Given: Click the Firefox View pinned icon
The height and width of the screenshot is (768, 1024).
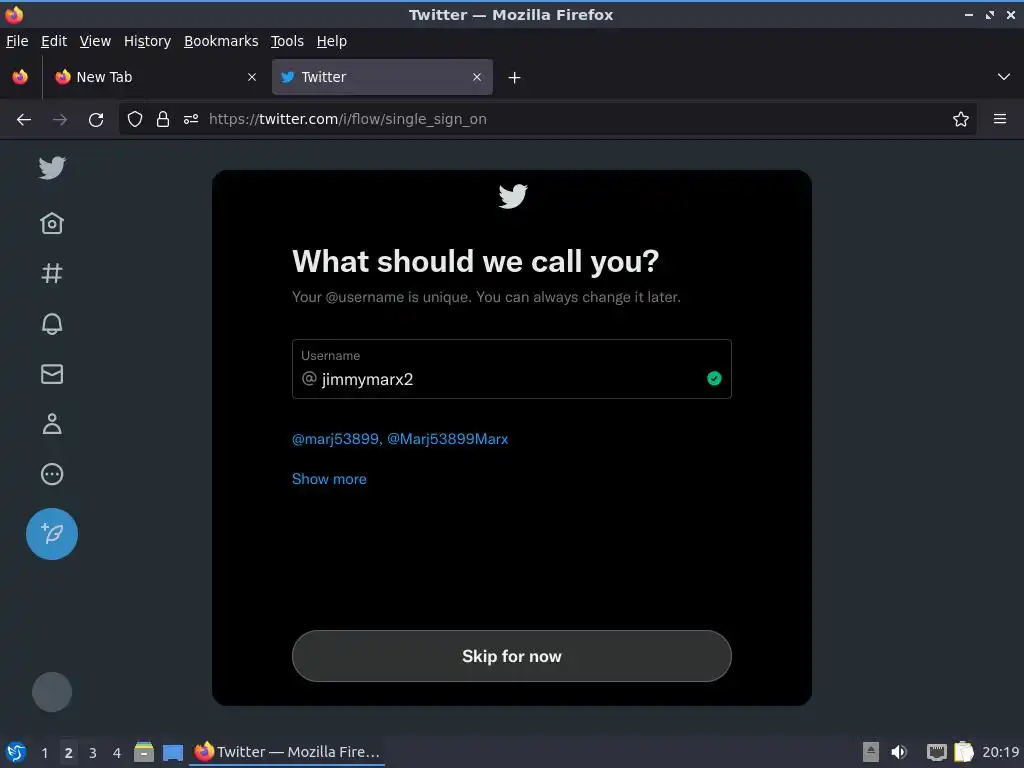Looking at the screenshot, I should point(20,77).
